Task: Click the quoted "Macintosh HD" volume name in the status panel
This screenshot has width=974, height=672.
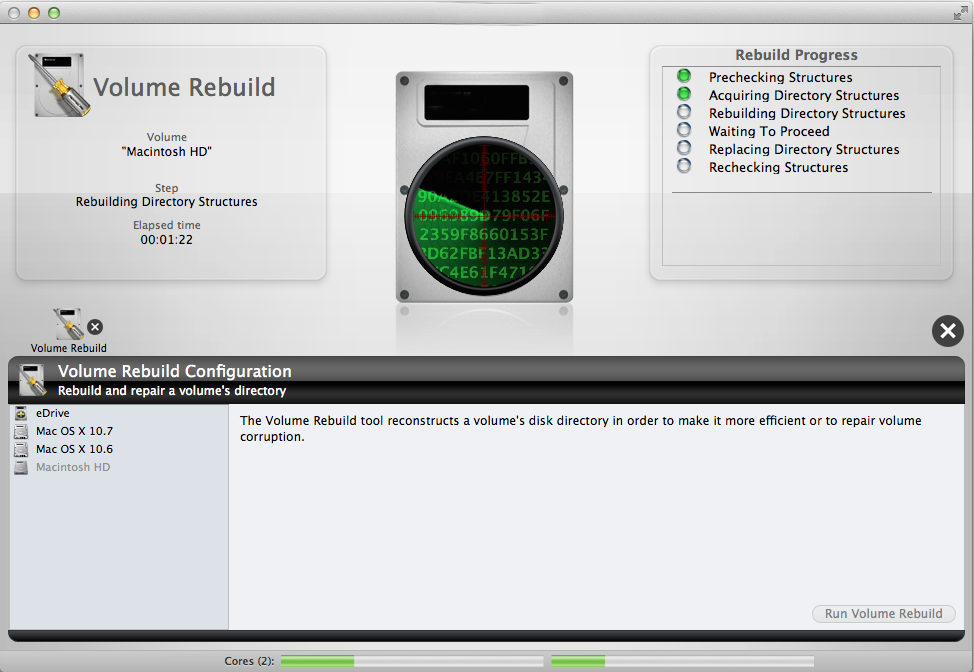Action: point(166,152)
